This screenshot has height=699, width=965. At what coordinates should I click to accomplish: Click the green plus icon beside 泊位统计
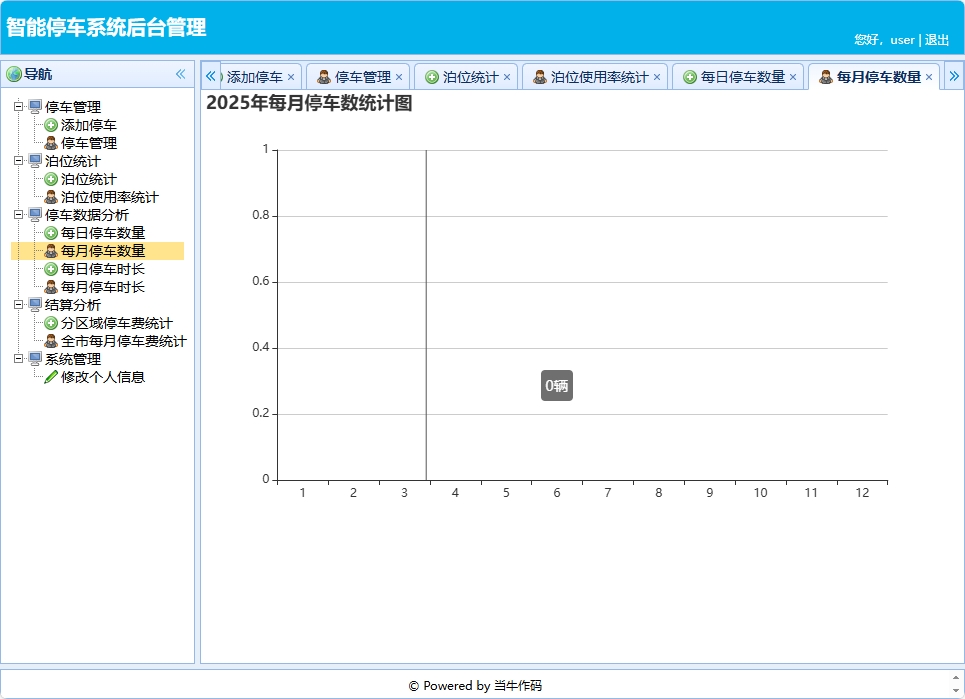point(51,179)
